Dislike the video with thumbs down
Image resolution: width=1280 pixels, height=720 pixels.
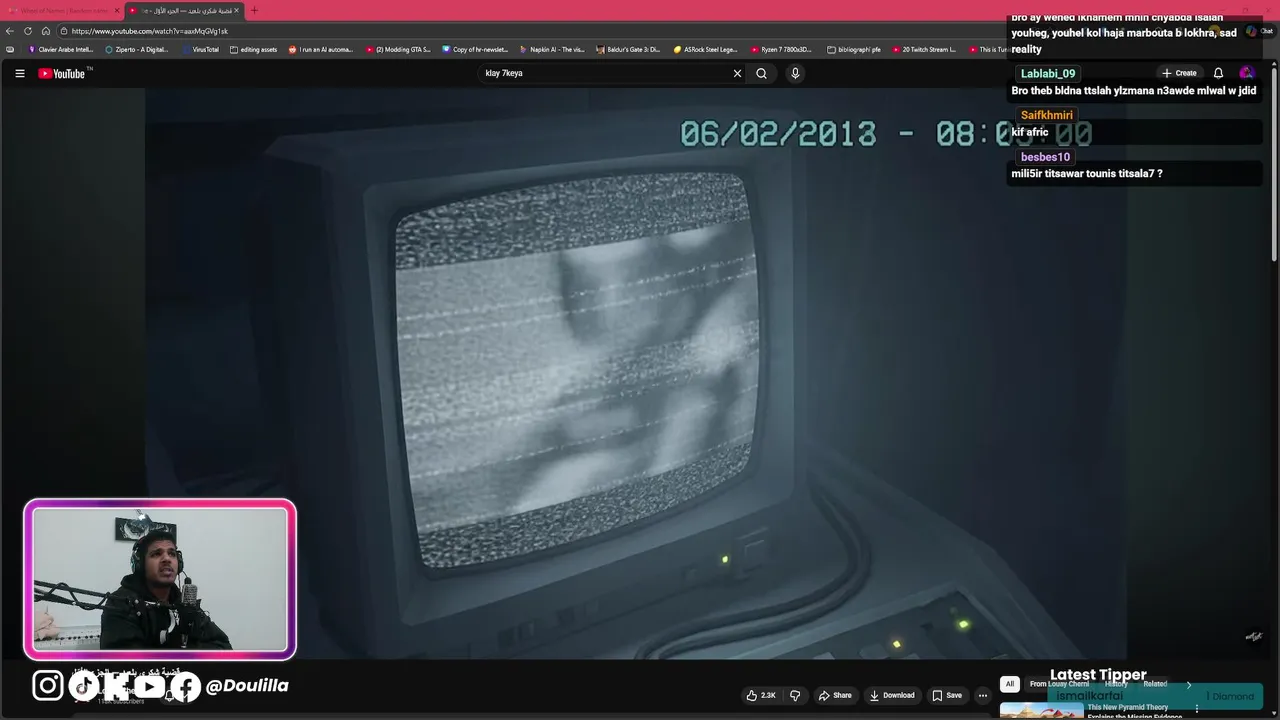(795, 695)
